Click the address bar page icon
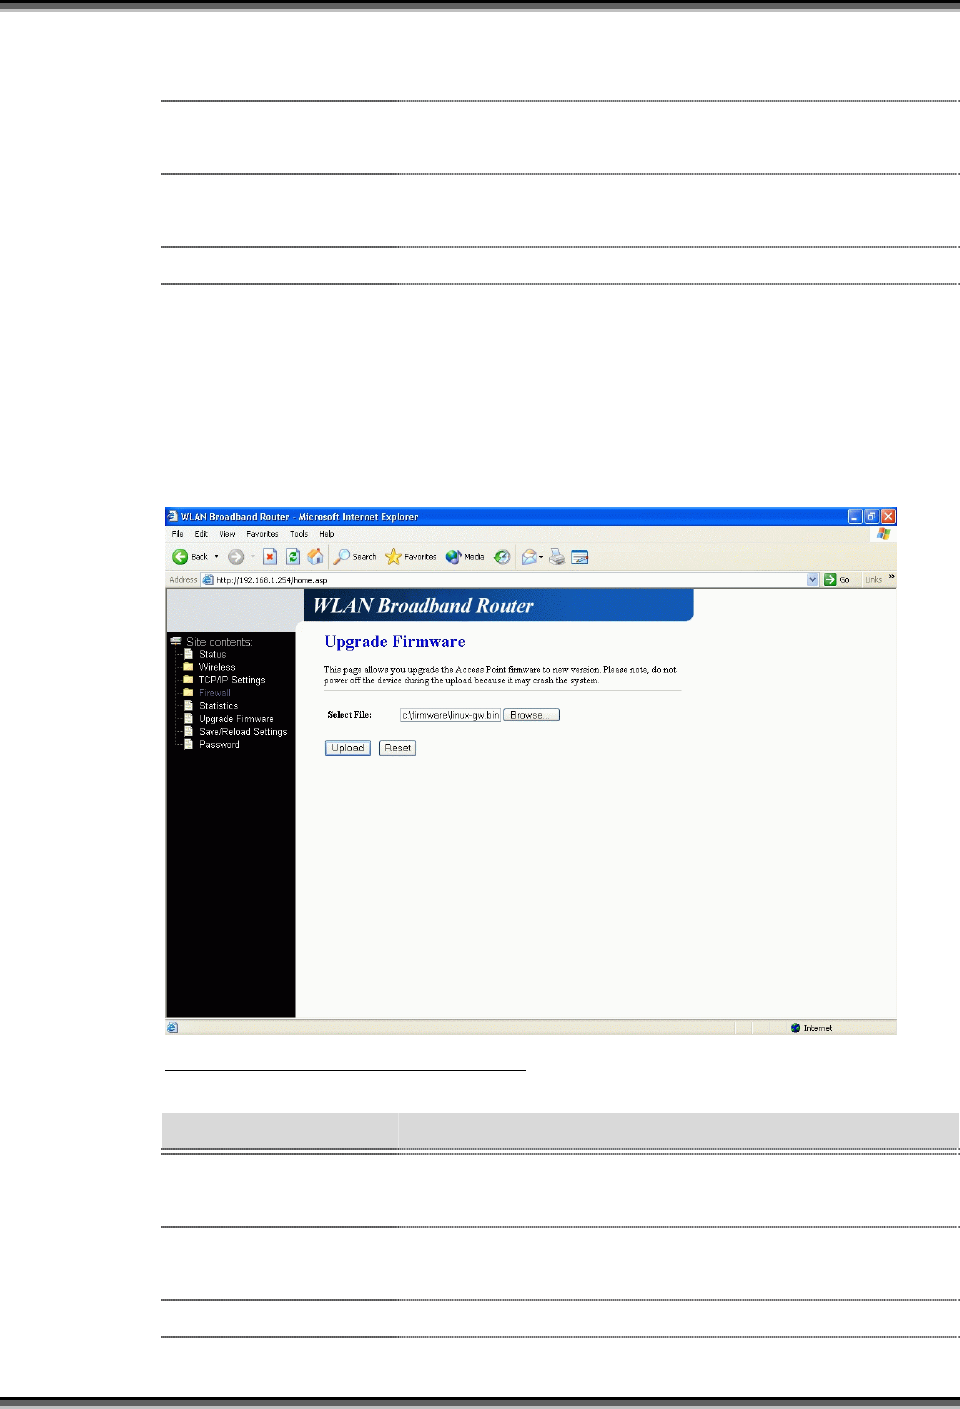Screen dimensions: 960x1409 208,580
